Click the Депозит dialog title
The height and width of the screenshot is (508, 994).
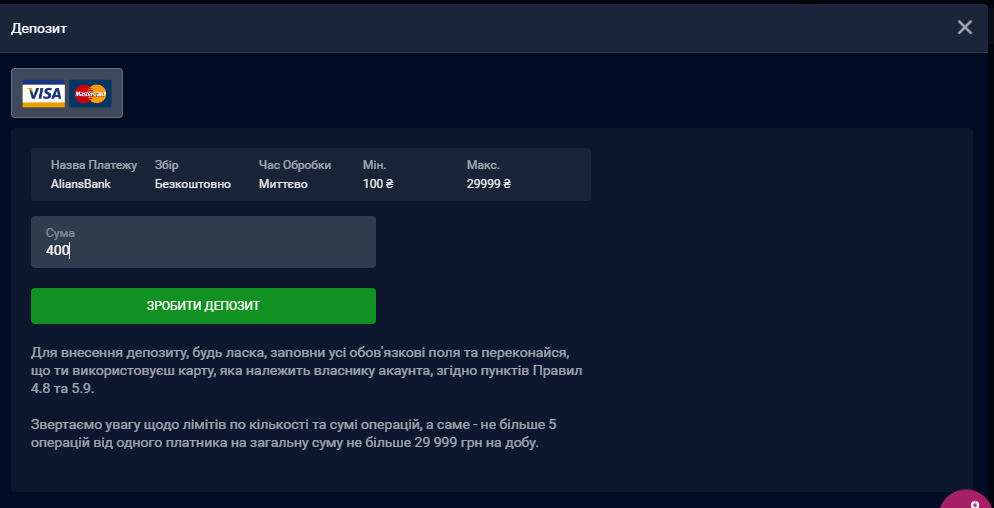pos(39,28)
